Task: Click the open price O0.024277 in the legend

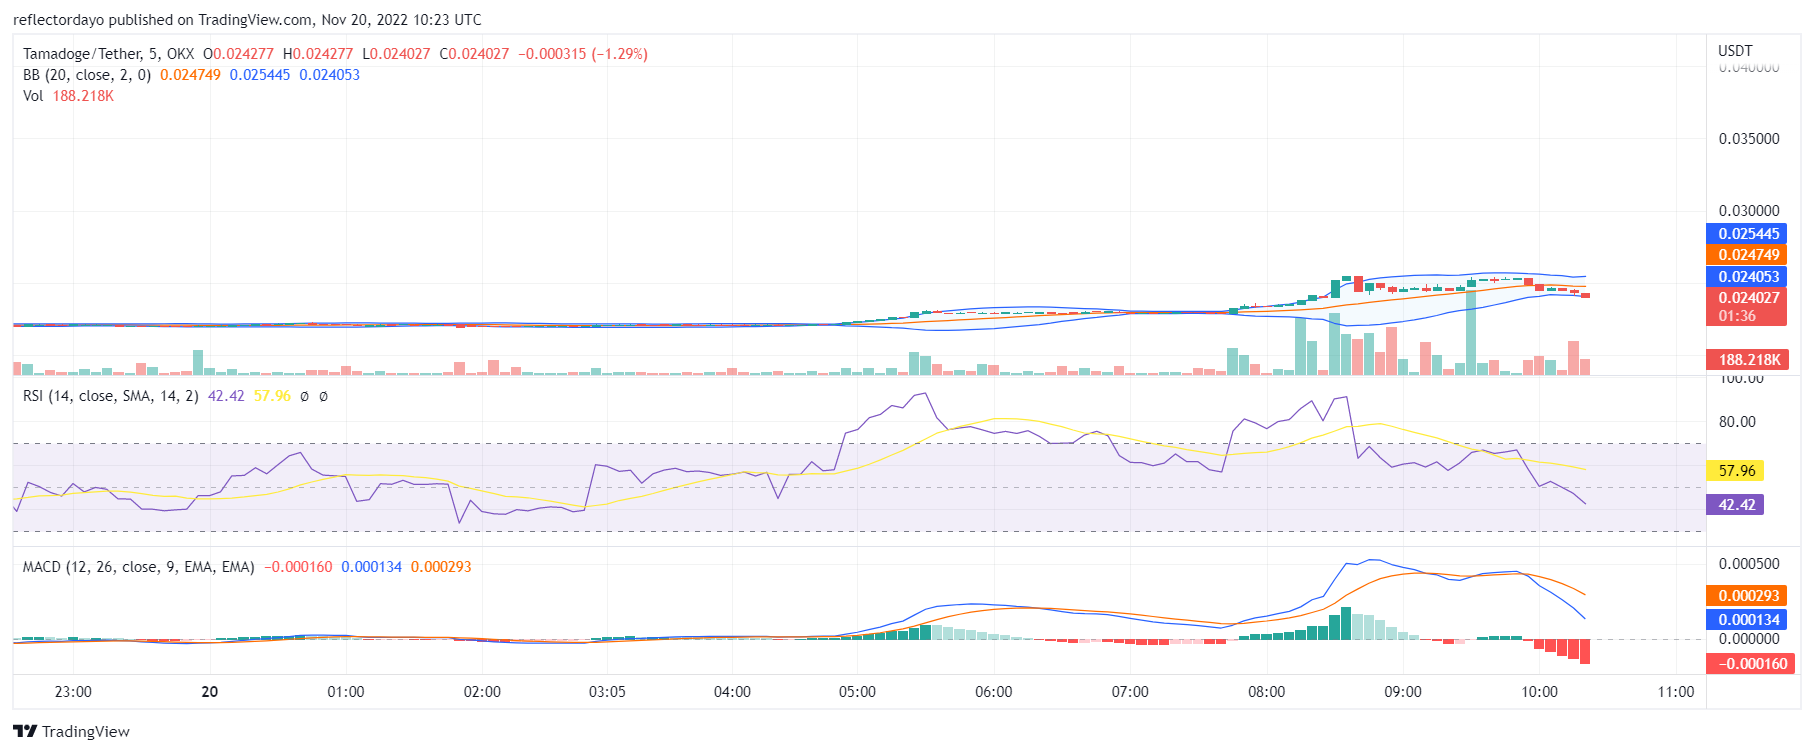Action: (x=238, y=54)
